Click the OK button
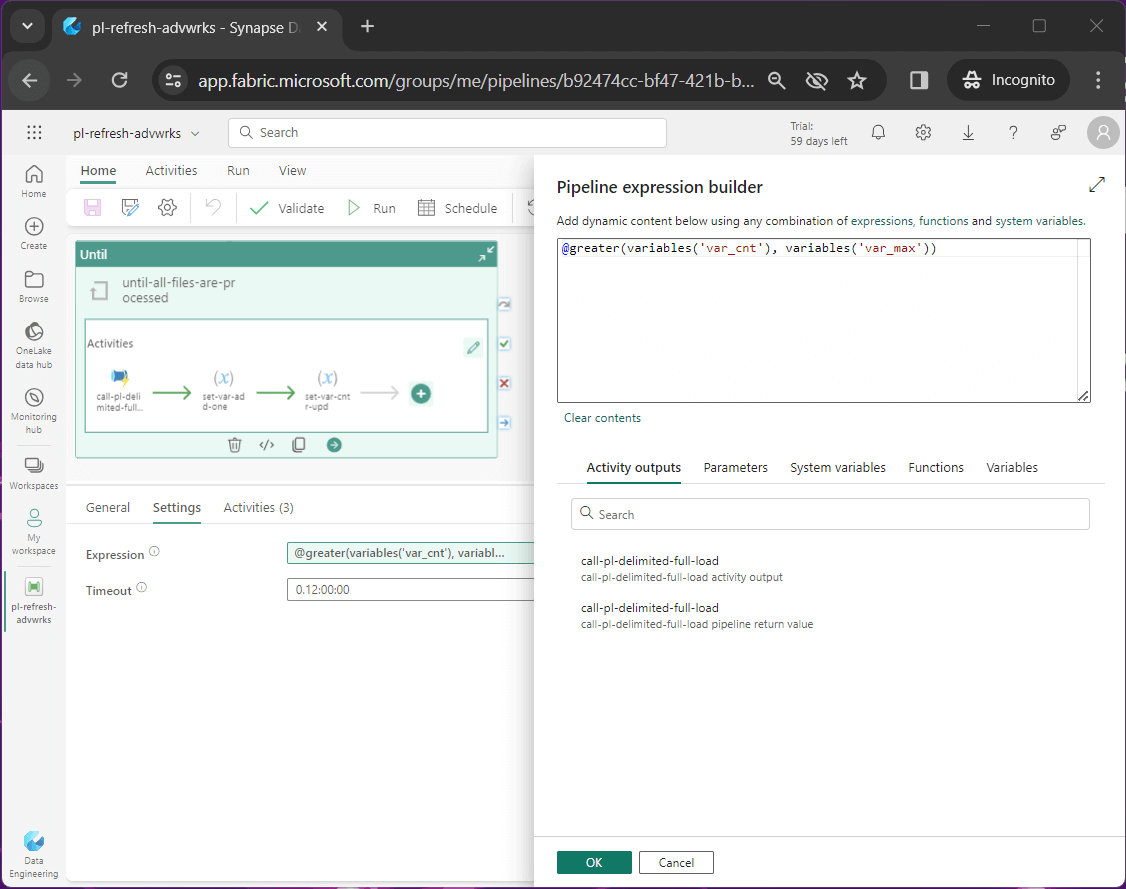This screenshot has width=1126, height=889. tap(594, 862)
